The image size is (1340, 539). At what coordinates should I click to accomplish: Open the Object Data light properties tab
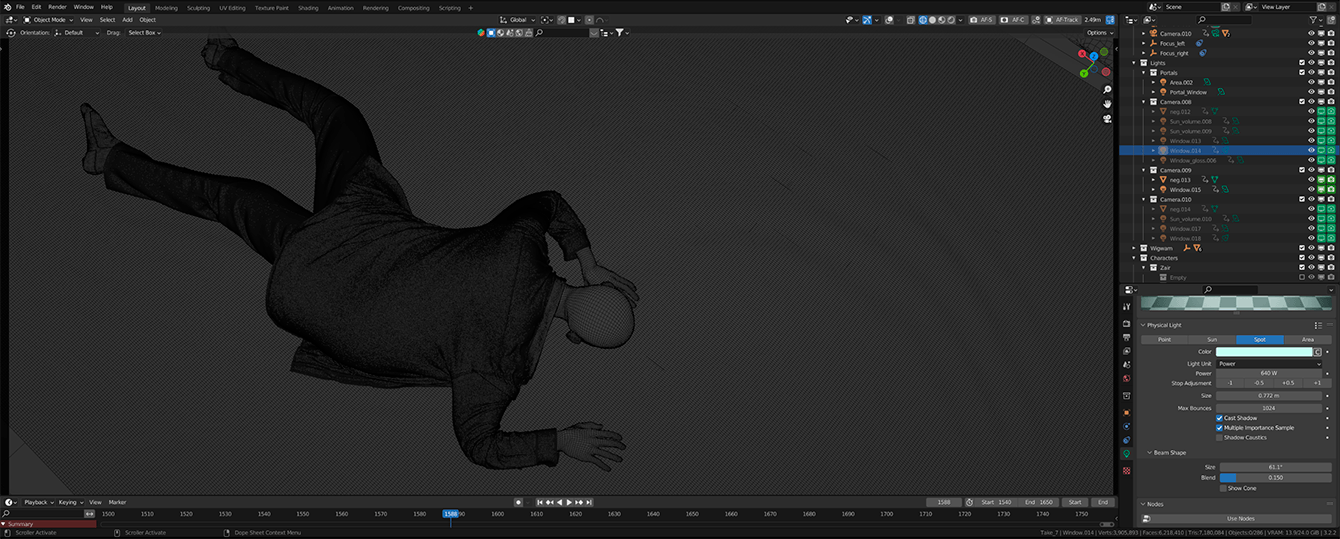tap(1127, 454)
